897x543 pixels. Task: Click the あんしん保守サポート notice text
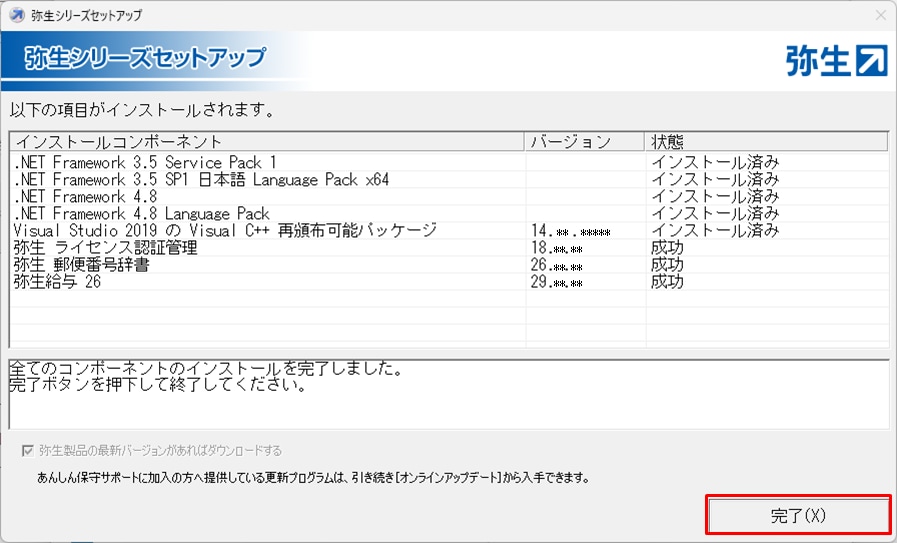click(x=310, y=477)
